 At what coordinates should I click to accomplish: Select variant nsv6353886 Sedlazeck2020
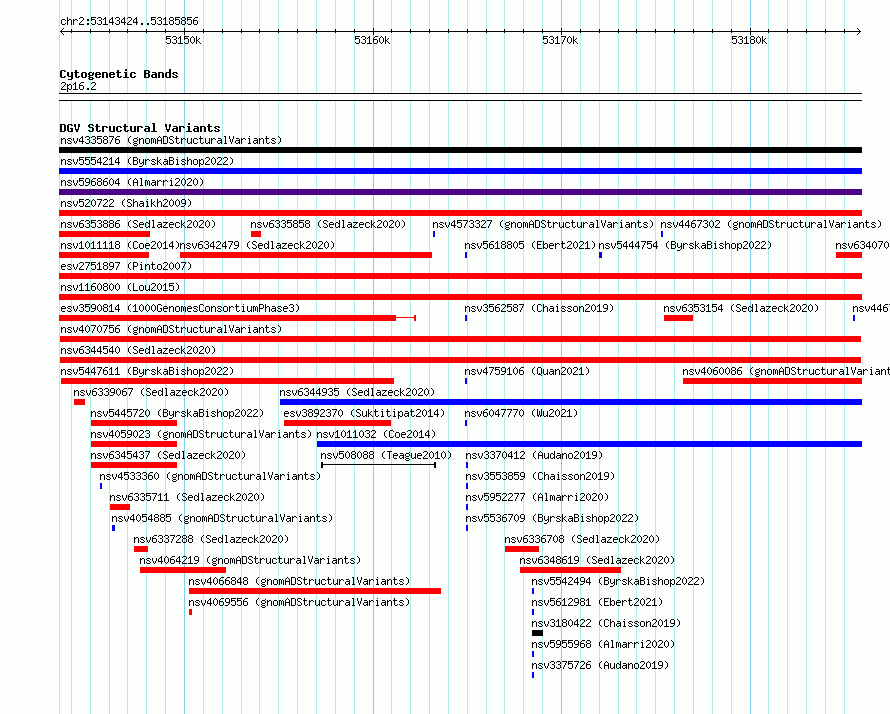pos(138,224)
